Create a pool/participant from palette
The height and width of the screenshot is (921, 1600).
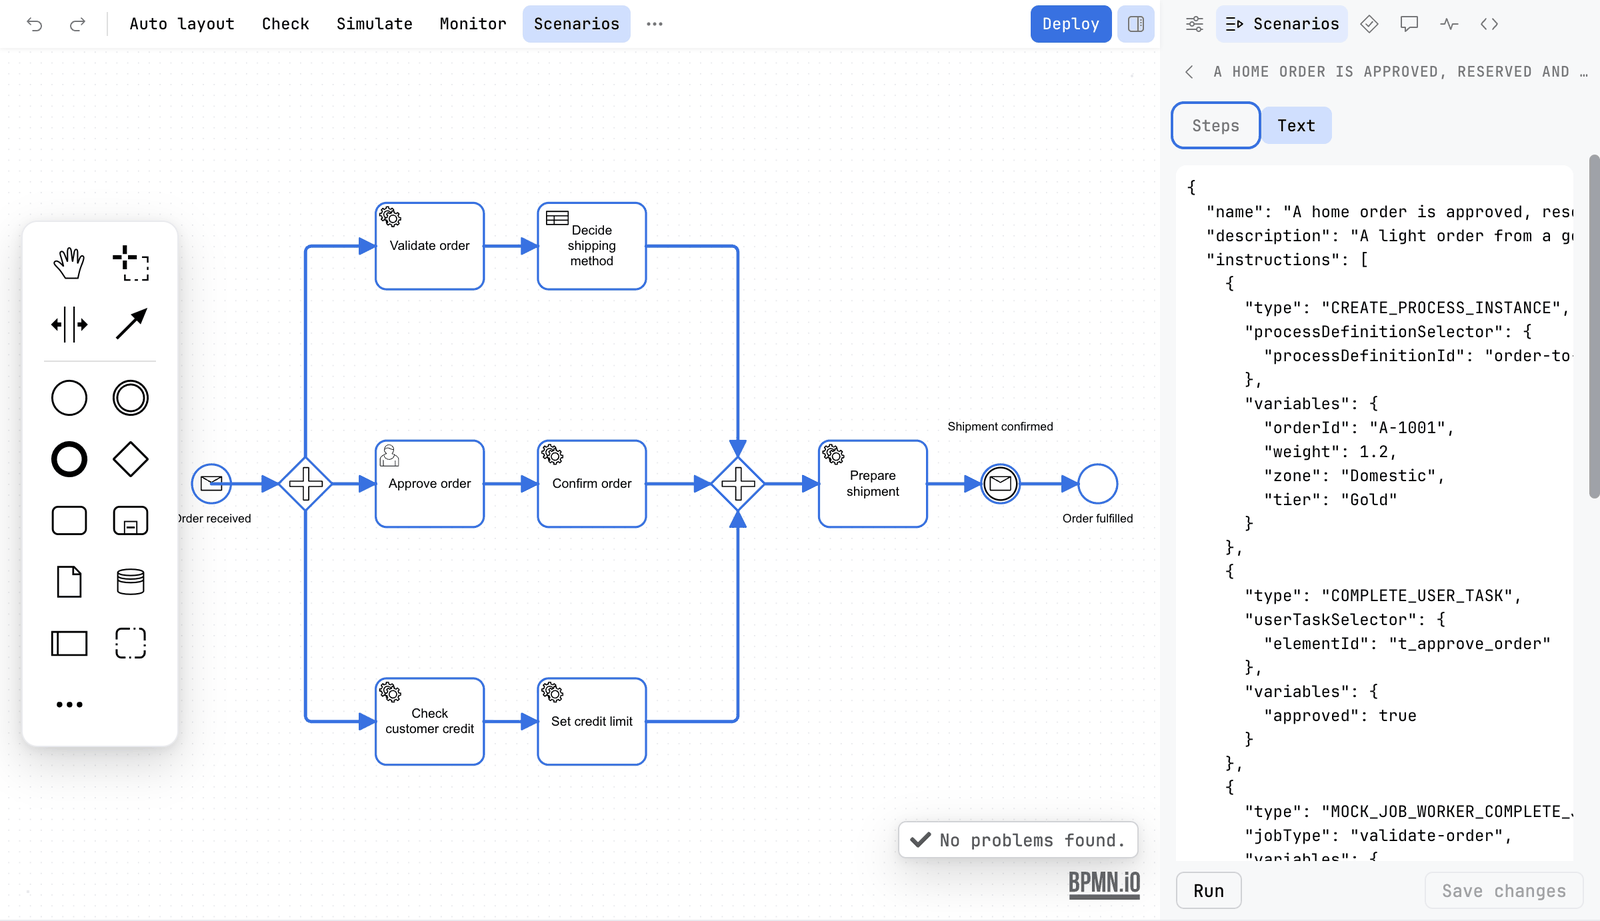point(69,643)
